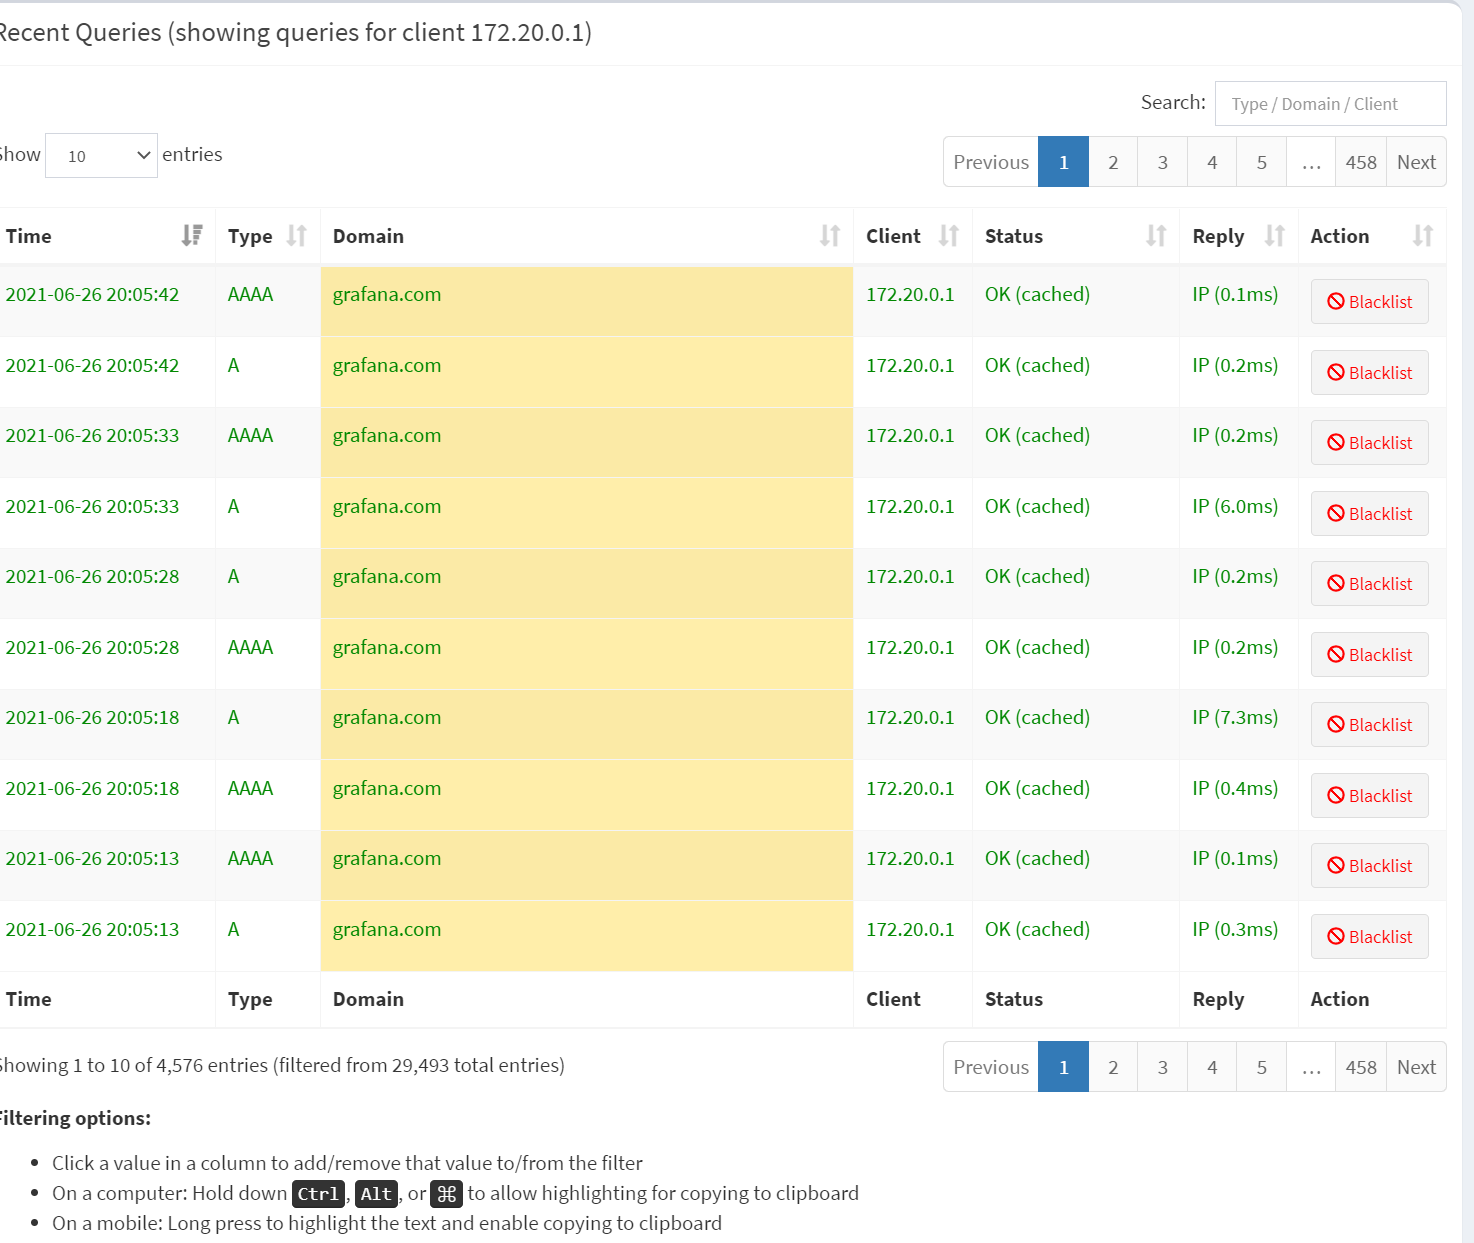
Task: Open the Show entries dropdown
Action: [100, 155]
